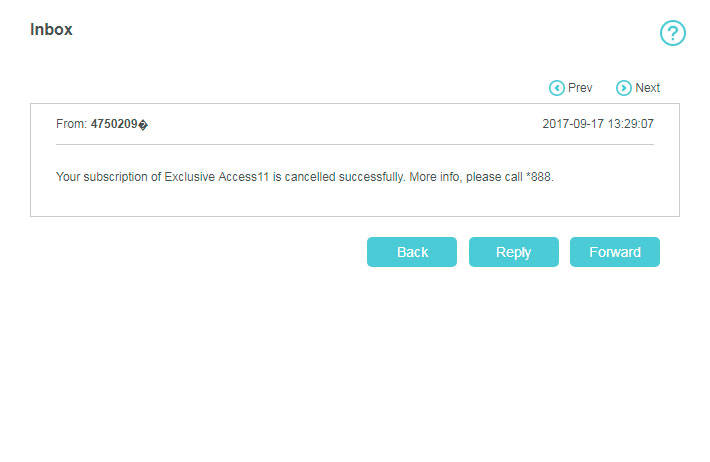Go to next message via Next text
The width and height of the screenshot is (710, 462).
648,88
